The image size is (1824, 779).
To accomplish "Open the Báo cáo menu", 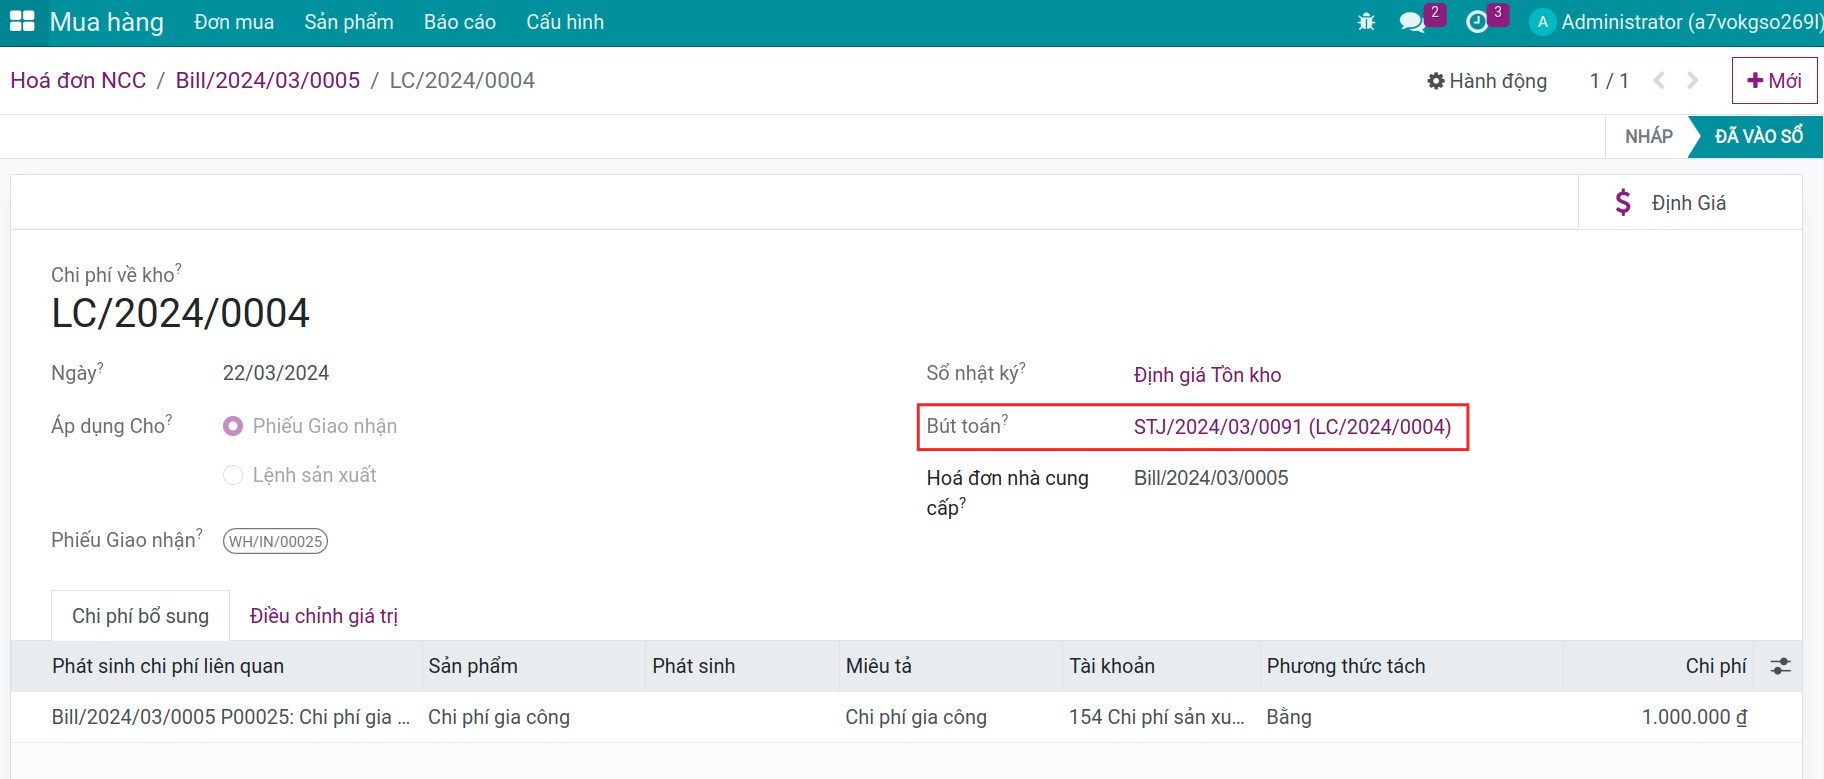I will pyautogui.click(x=460, y=22).
